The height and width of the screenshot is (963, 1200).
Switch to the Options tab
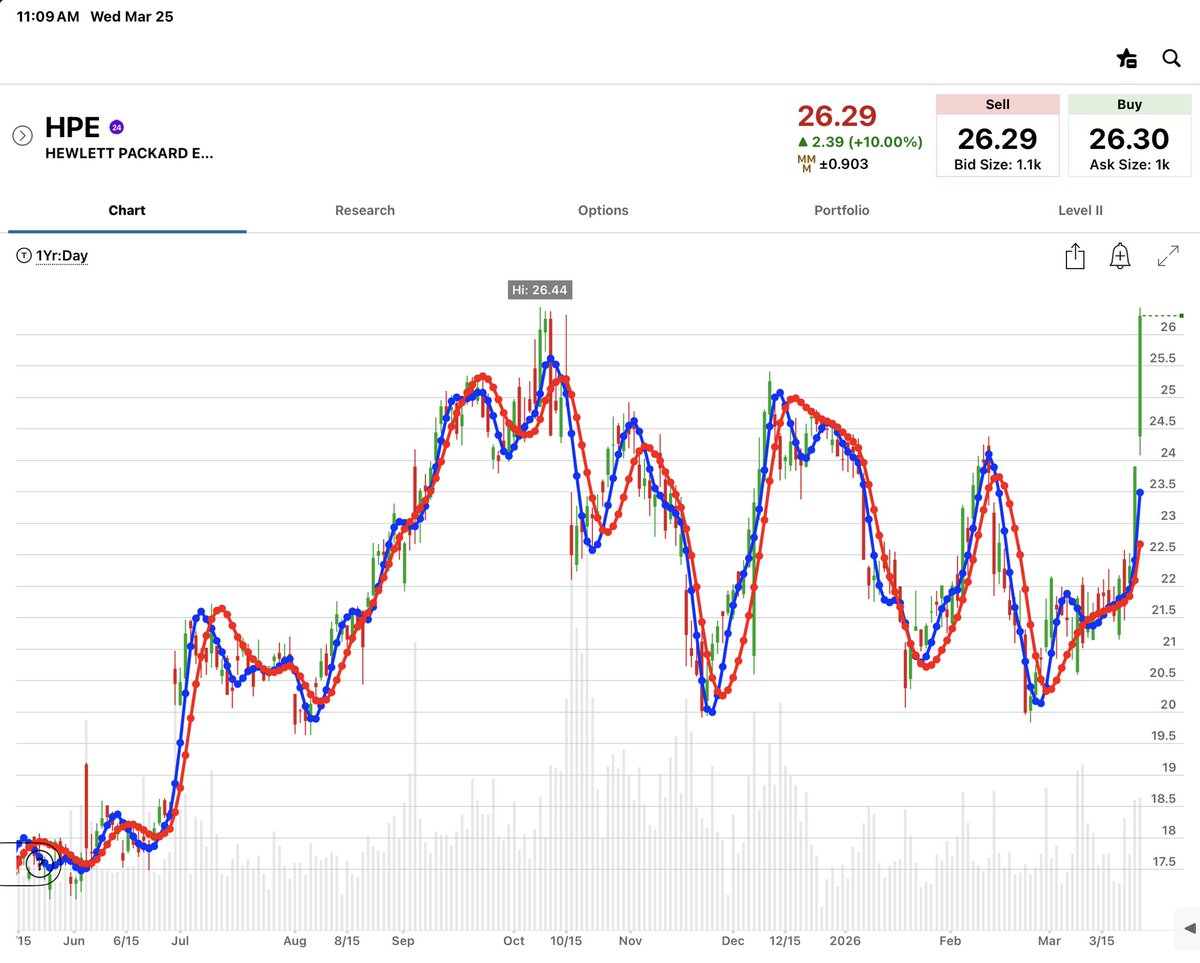point(603,210)
